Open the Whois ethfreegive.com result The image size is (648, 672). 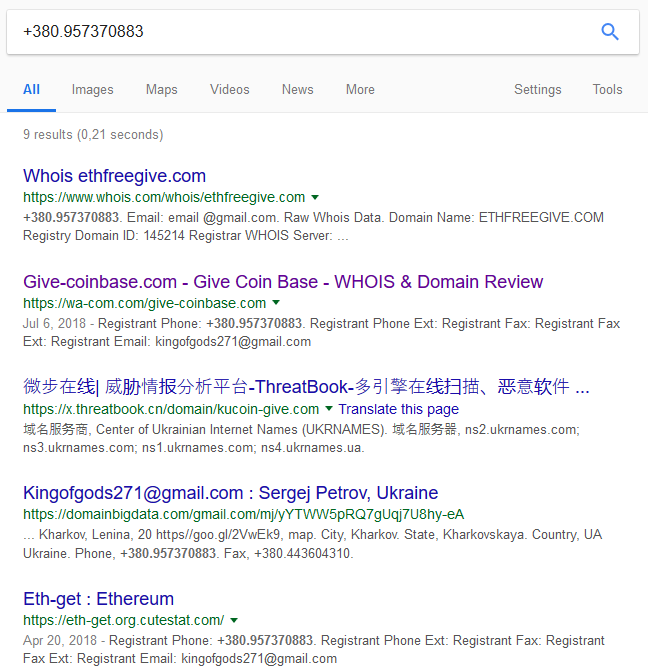[x=114, y=176]
